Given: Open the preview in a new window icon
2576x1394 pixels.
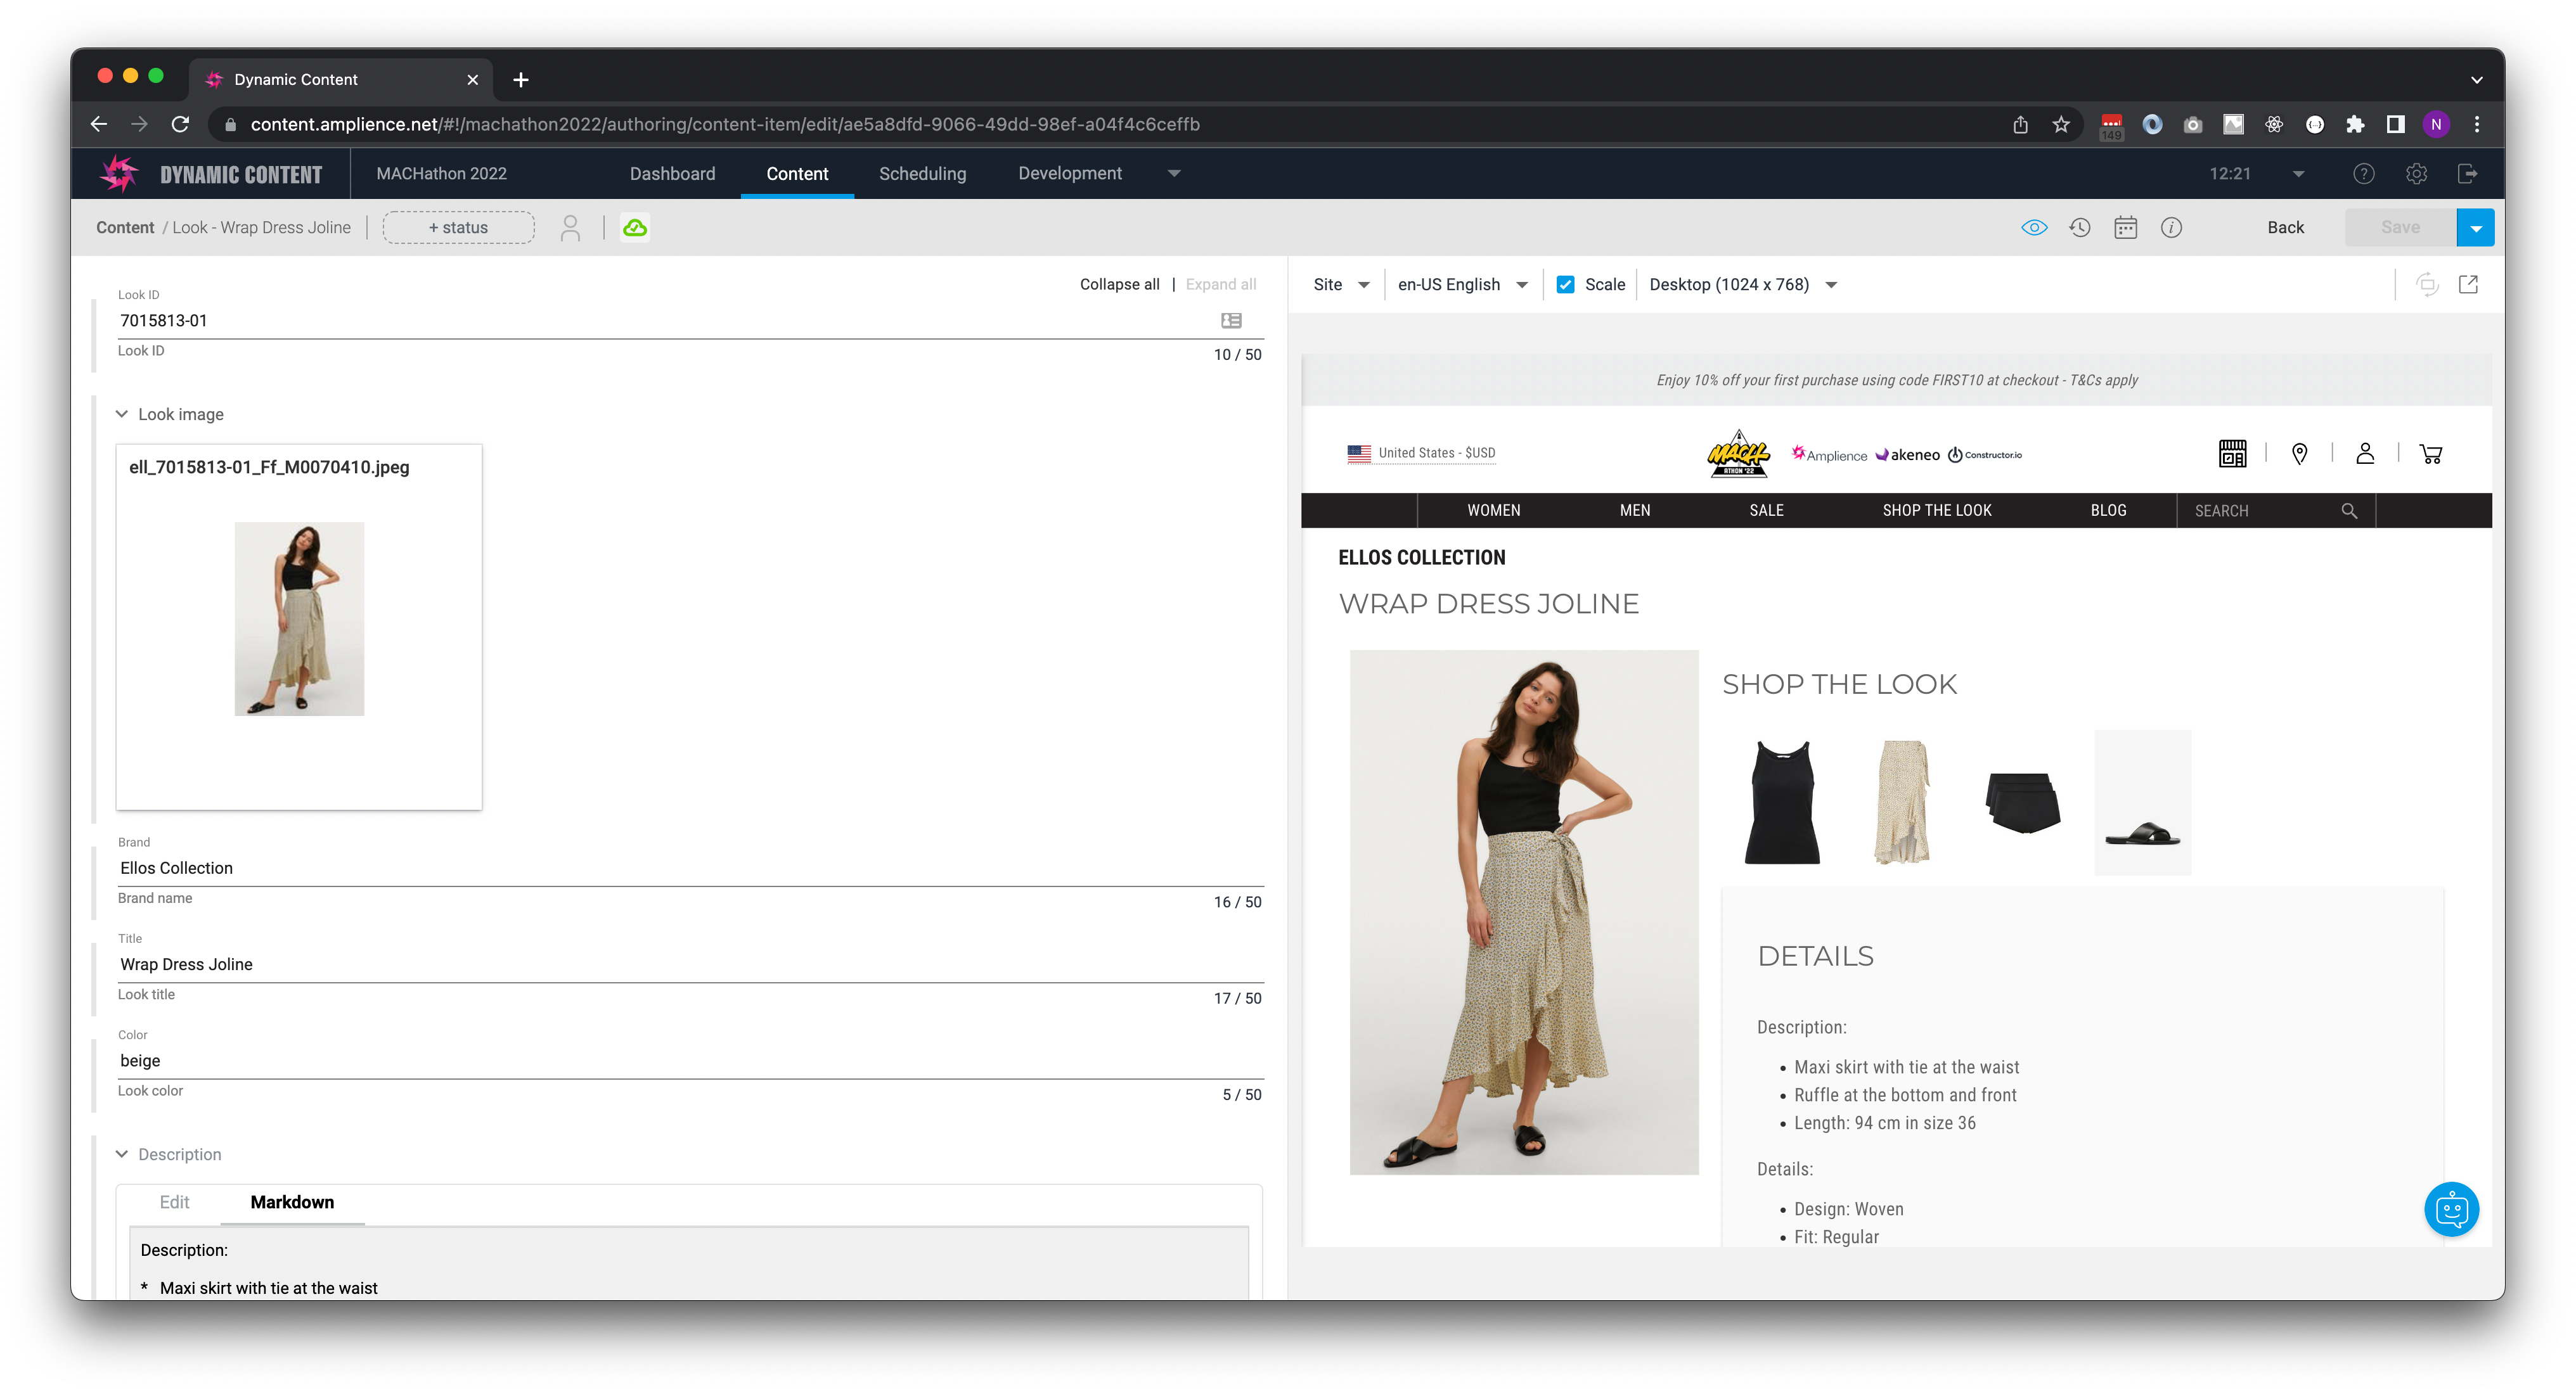Looking at the screenshot, I should coord(2468,284).
